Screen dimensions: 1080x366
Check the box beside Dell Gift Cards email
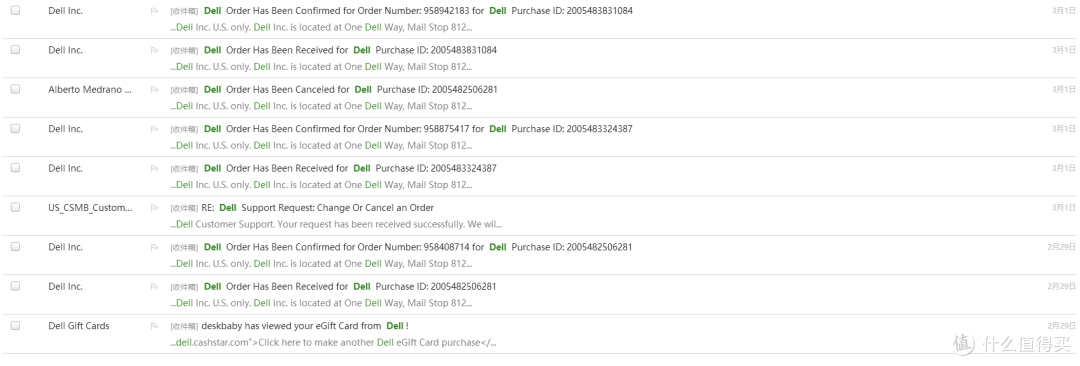tap(16, 325)
